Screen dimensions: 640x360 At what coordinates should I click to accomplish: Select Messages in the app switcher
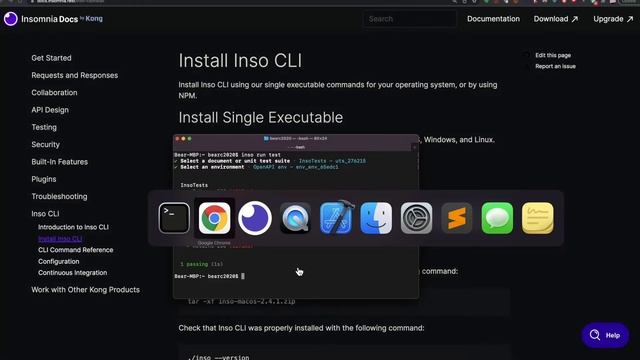click(x=497, y=218)
